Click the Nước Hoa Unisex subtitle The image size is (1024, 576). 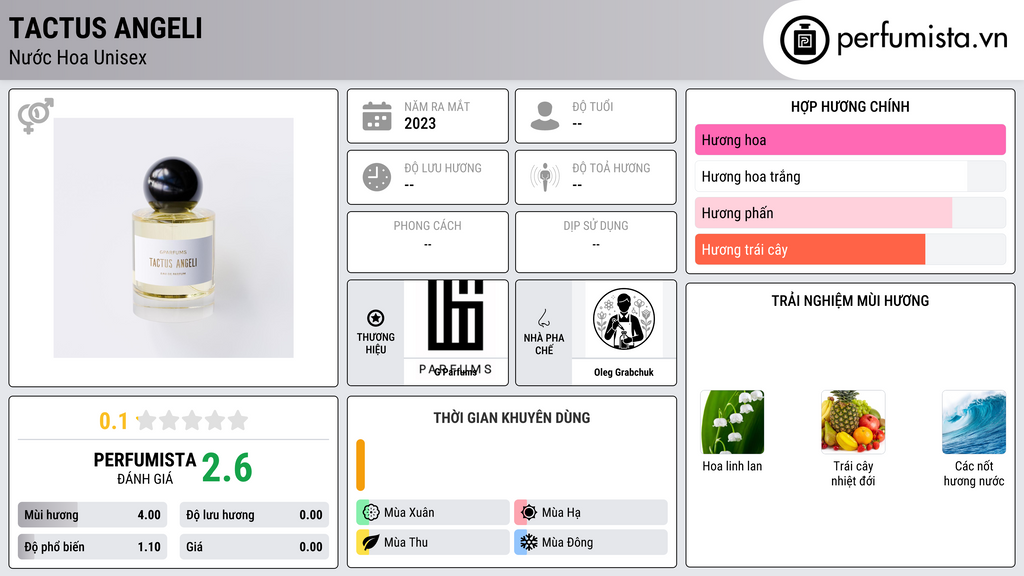tap(78, 57)
